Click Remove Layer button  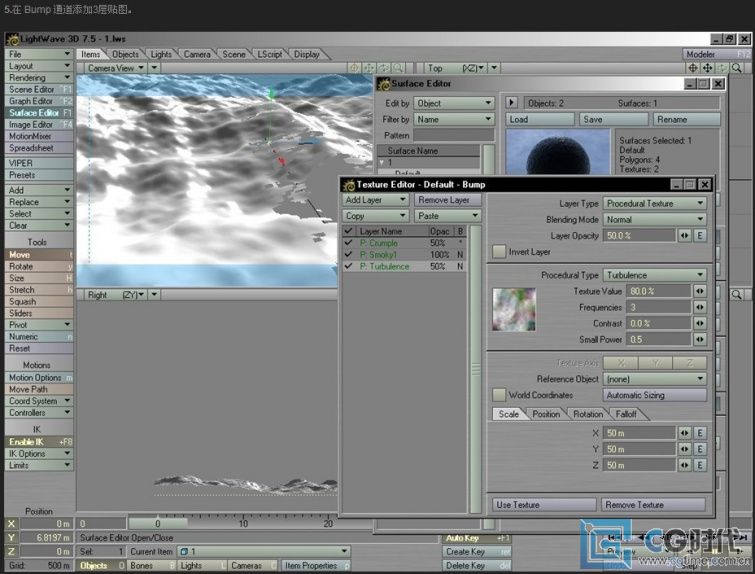pyautogui.click(x=447, y=200)
